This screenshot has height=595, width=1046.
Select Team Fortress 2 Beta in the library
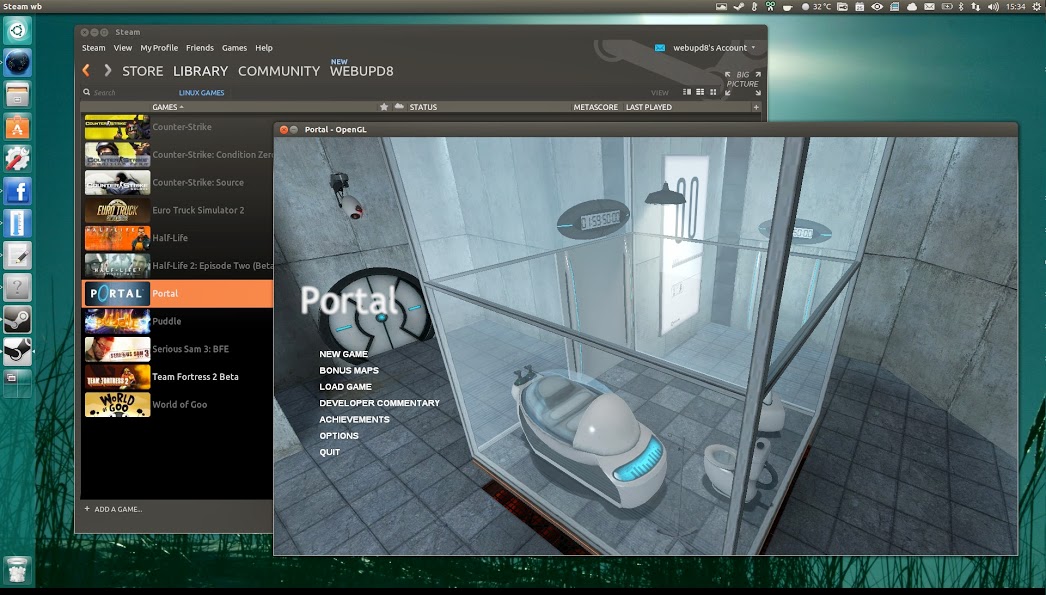point(195,376)
